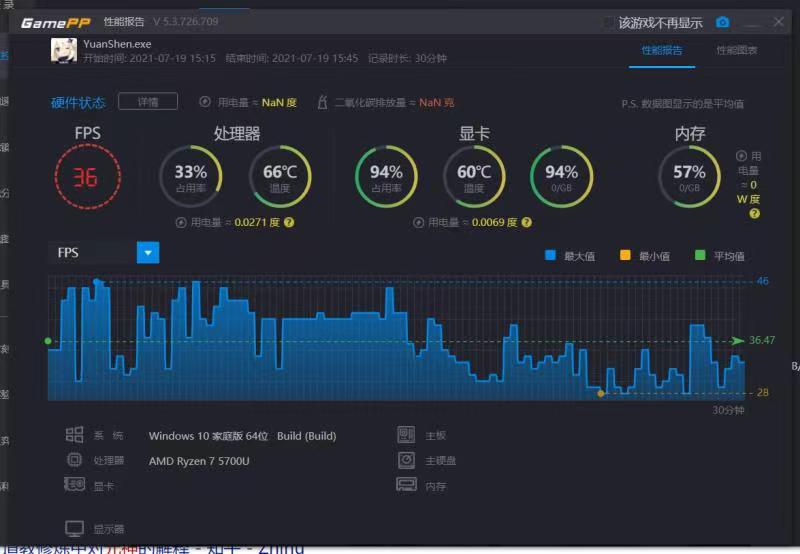Viewport: 800px width, 554px height.
Task: Click the hard disk icon in system info
Action: tap(406, 460)
